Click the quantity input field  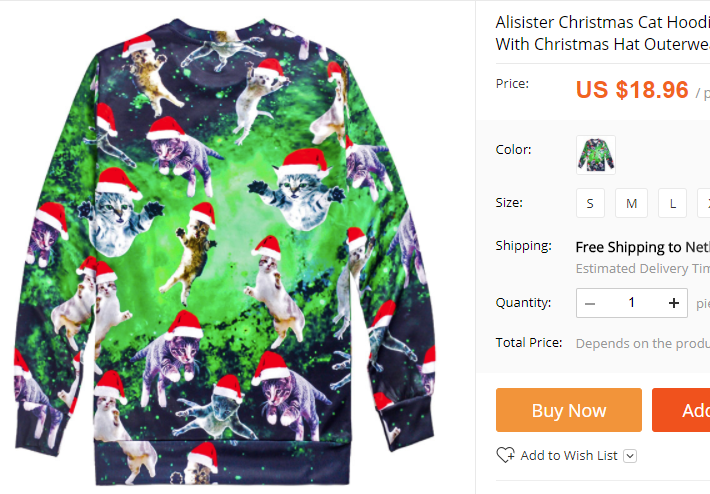[x=632, y=303]
